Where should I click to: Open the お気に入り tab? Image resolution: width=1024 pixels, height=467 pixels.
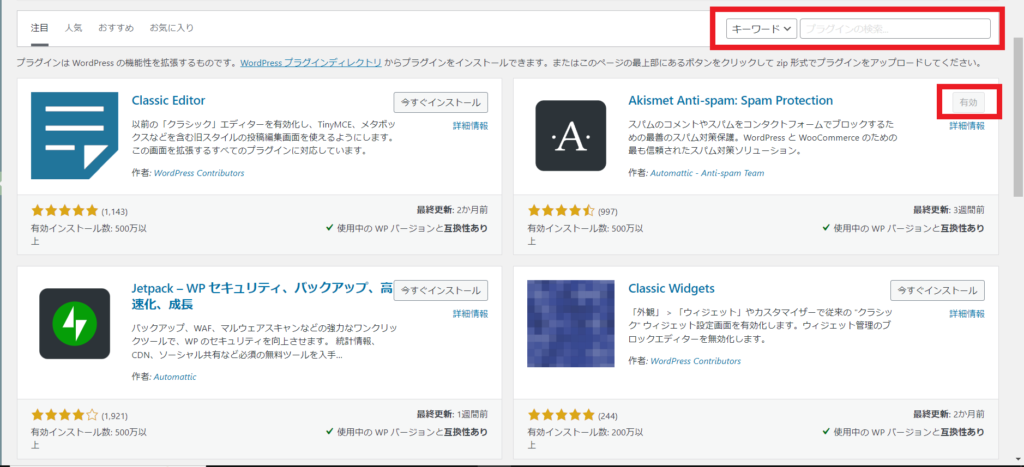click(171, 27)
